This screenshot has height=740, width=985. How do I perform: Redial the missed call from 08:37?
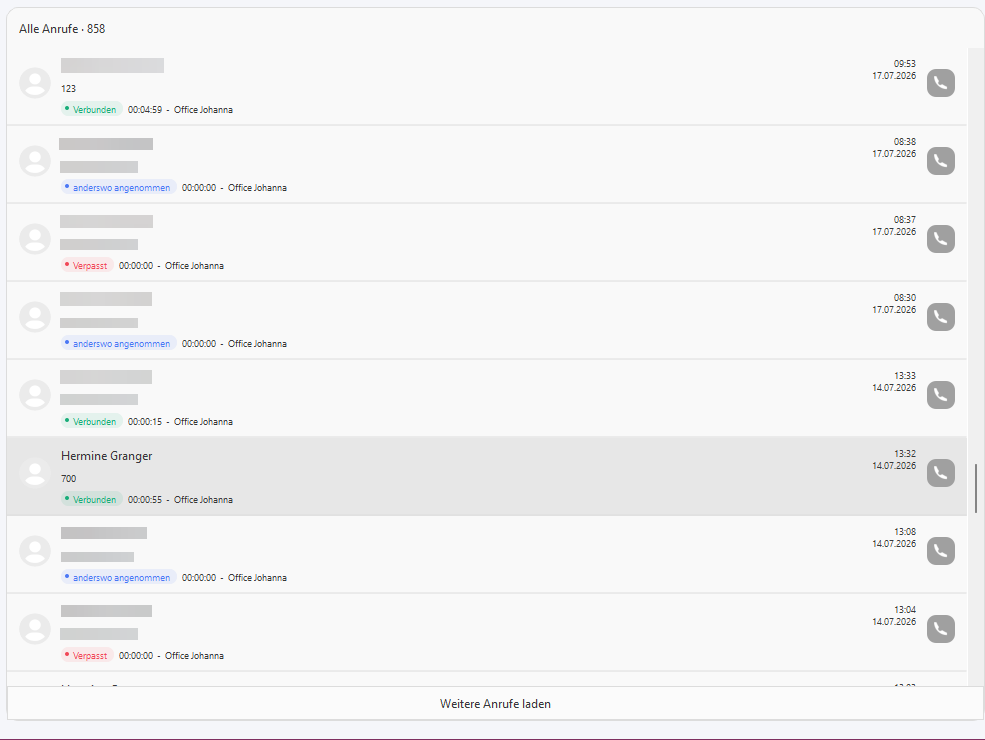[x=940, y=239]
